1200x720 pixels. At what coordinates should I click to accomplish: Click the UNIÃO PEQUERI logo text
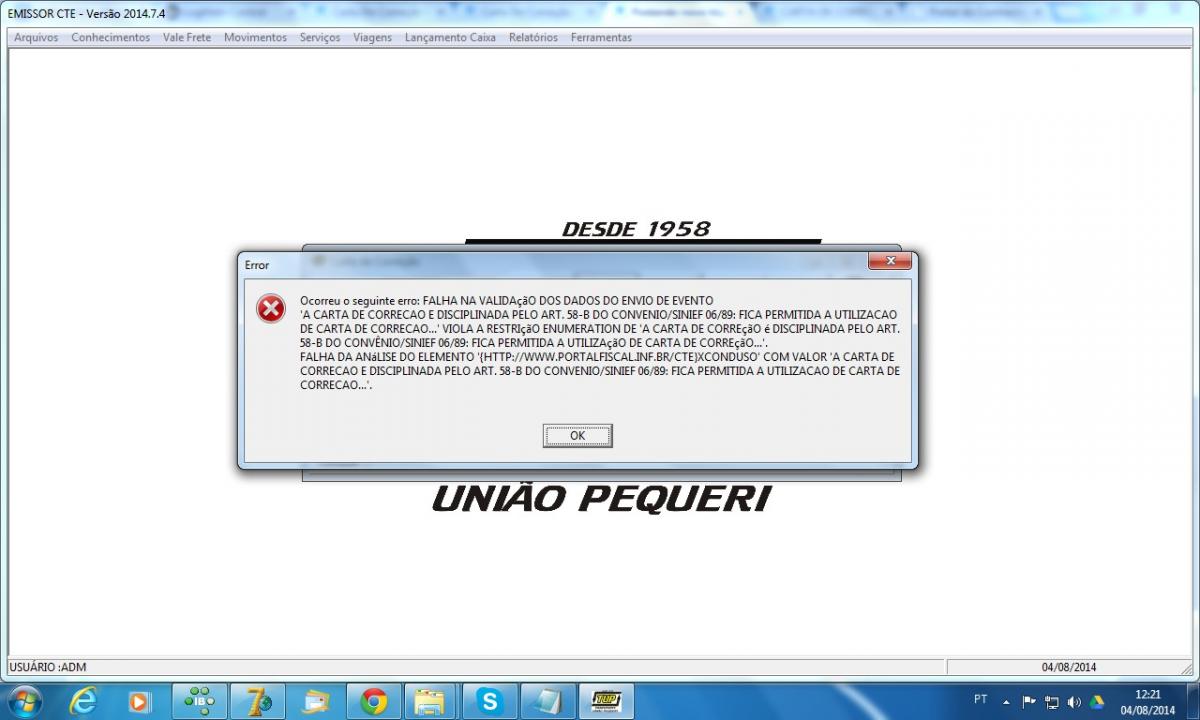(601, 498)
